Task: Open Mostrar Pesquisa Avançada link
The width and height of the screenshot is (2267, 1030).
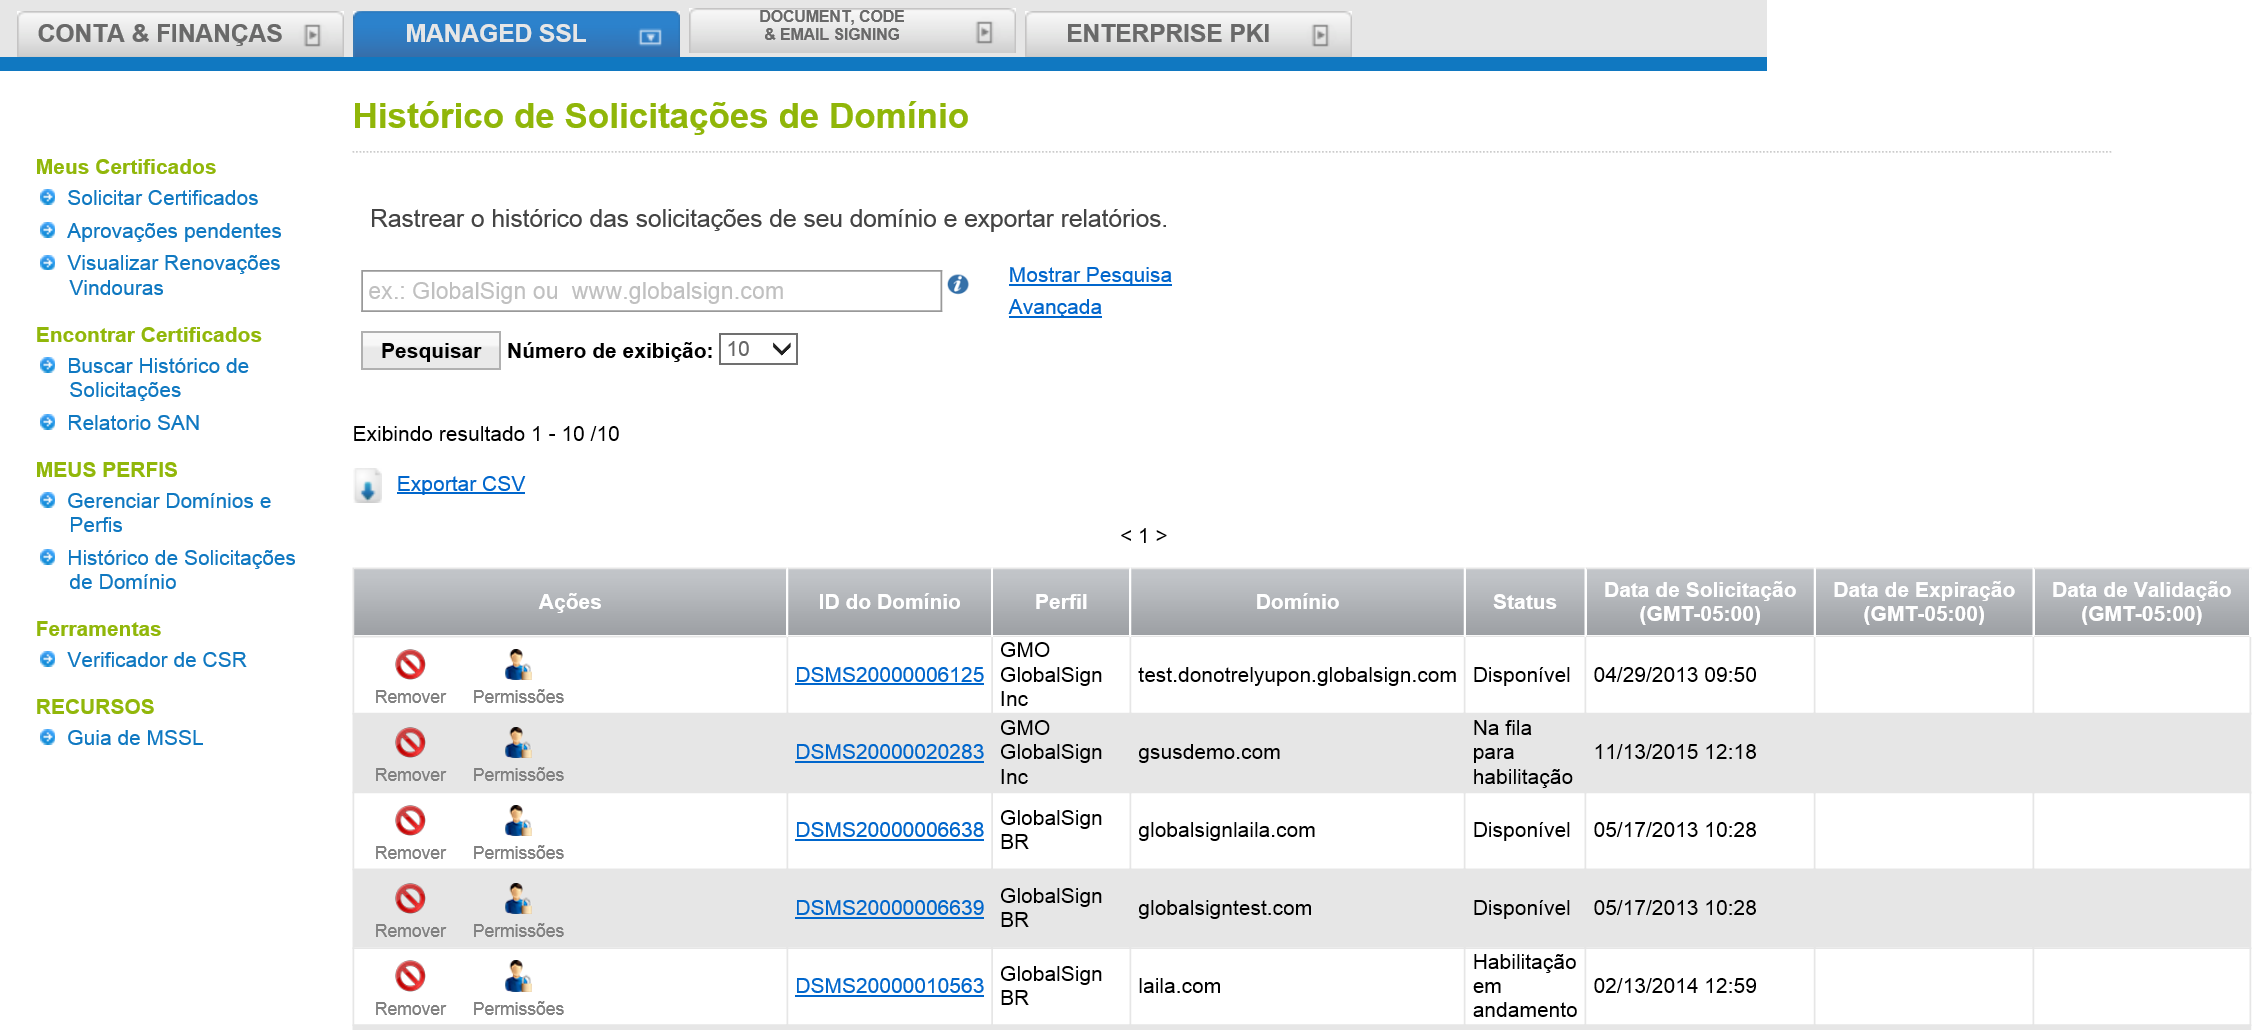Action: coord(1089,275)
